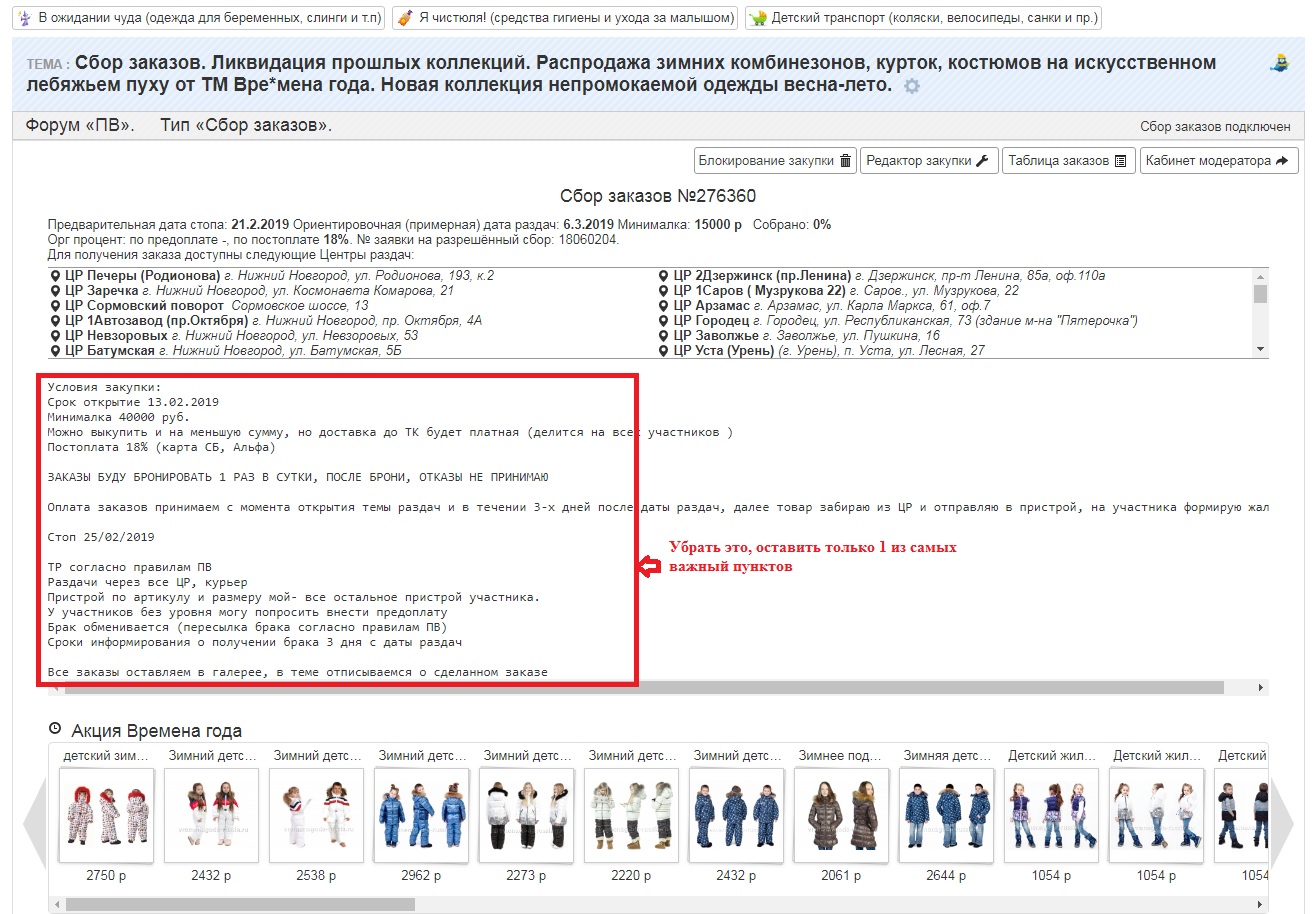Click the map pin beside ЦР Печеры (Родионова)

click(55, 276)
